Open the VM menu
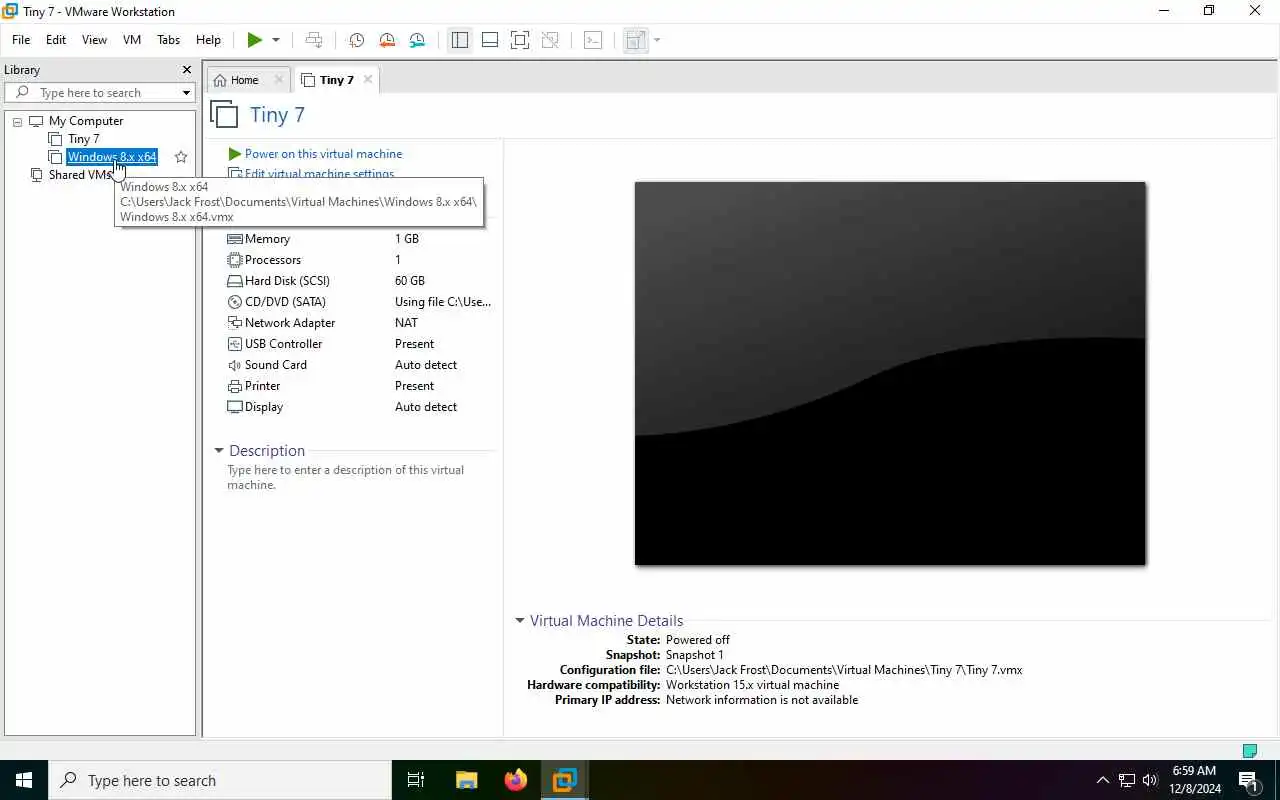The width and height of the screenshot is (1280, 800). pyautogui.click(x=132, y=40)
